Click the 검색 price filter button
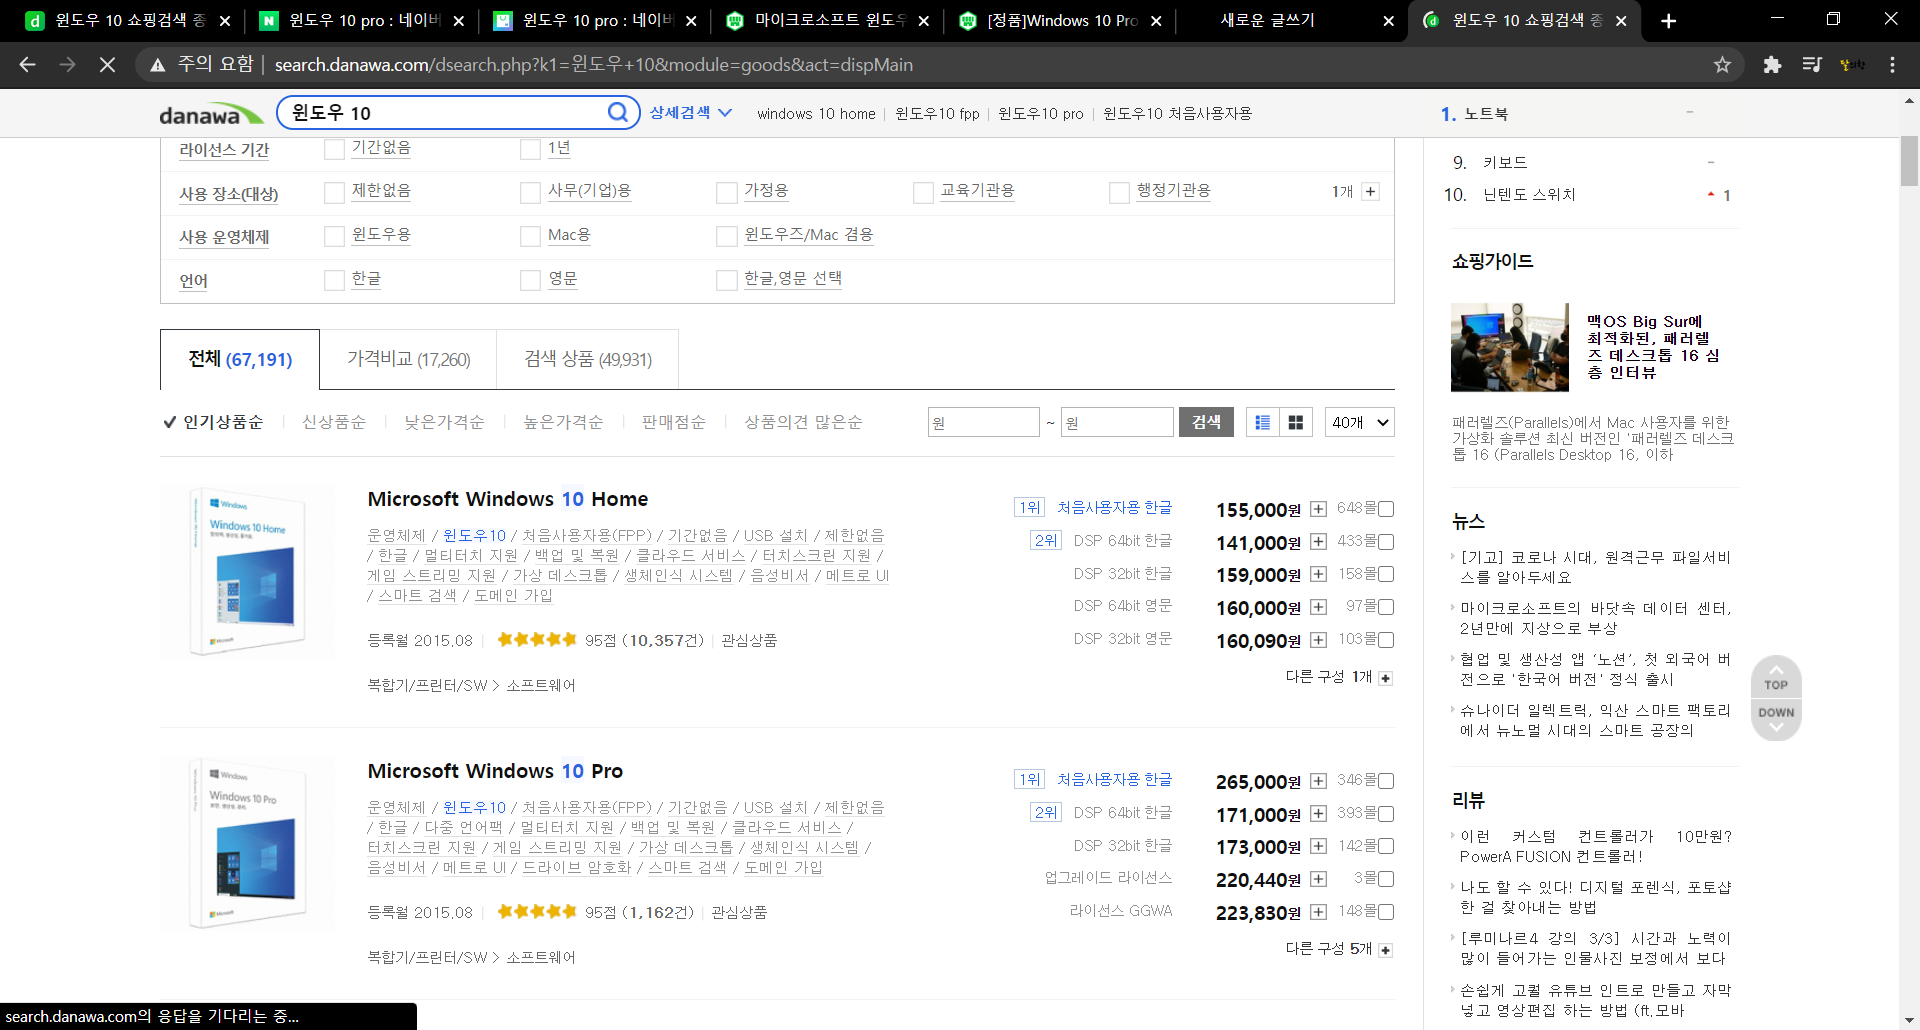The height and width of the screenshot is (1030, 1920). tap(1206, 422)
